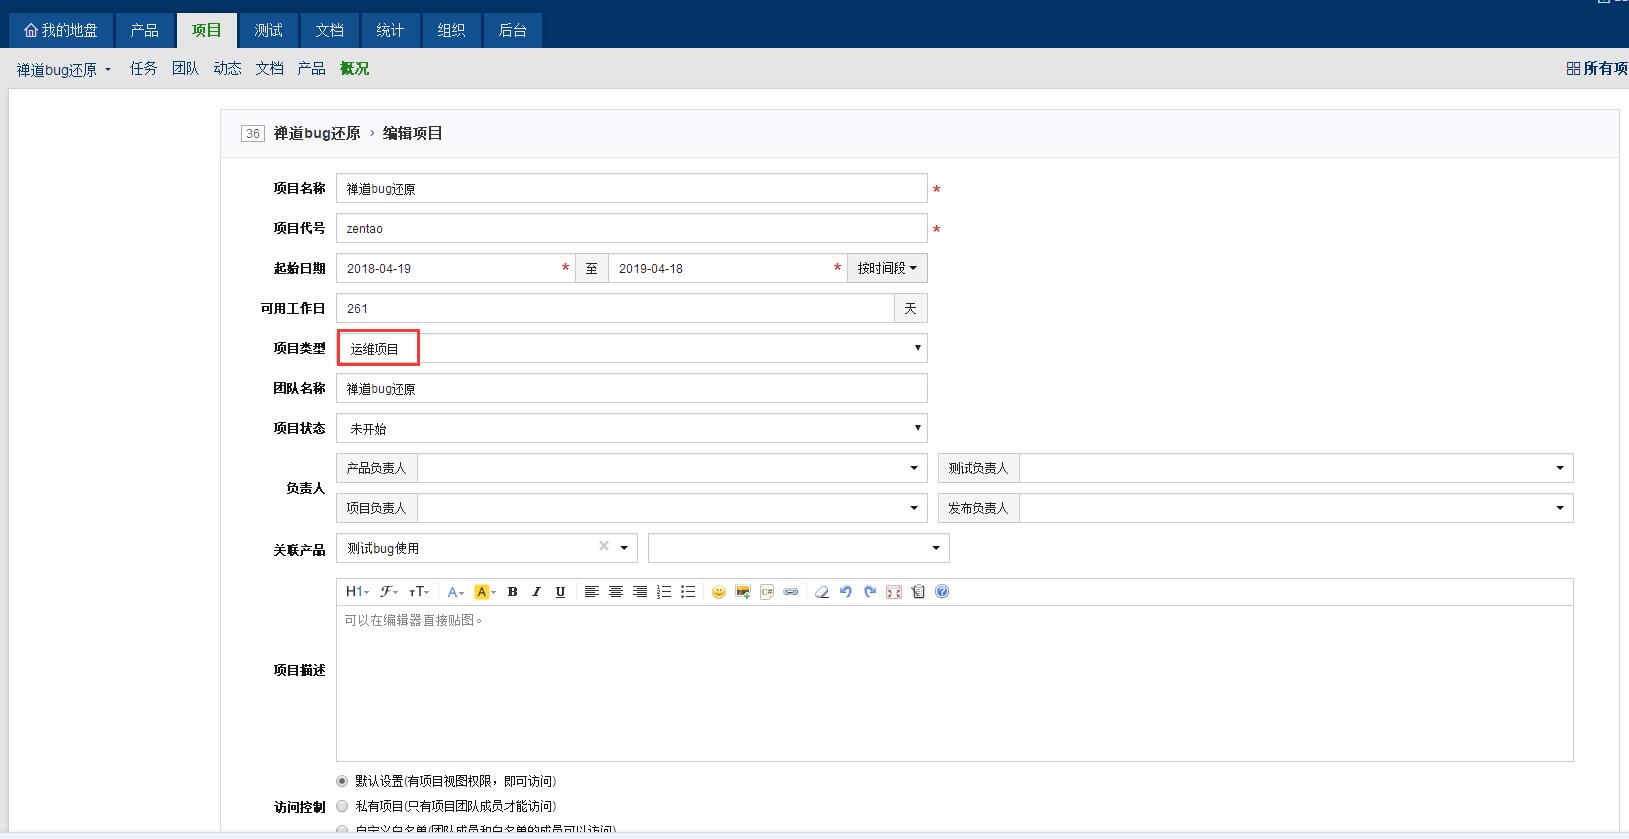Image resolution: width=1629 pixels, height=839 pixels.
Task: Open the 任务 submenu link
Action: coord(144,68)
